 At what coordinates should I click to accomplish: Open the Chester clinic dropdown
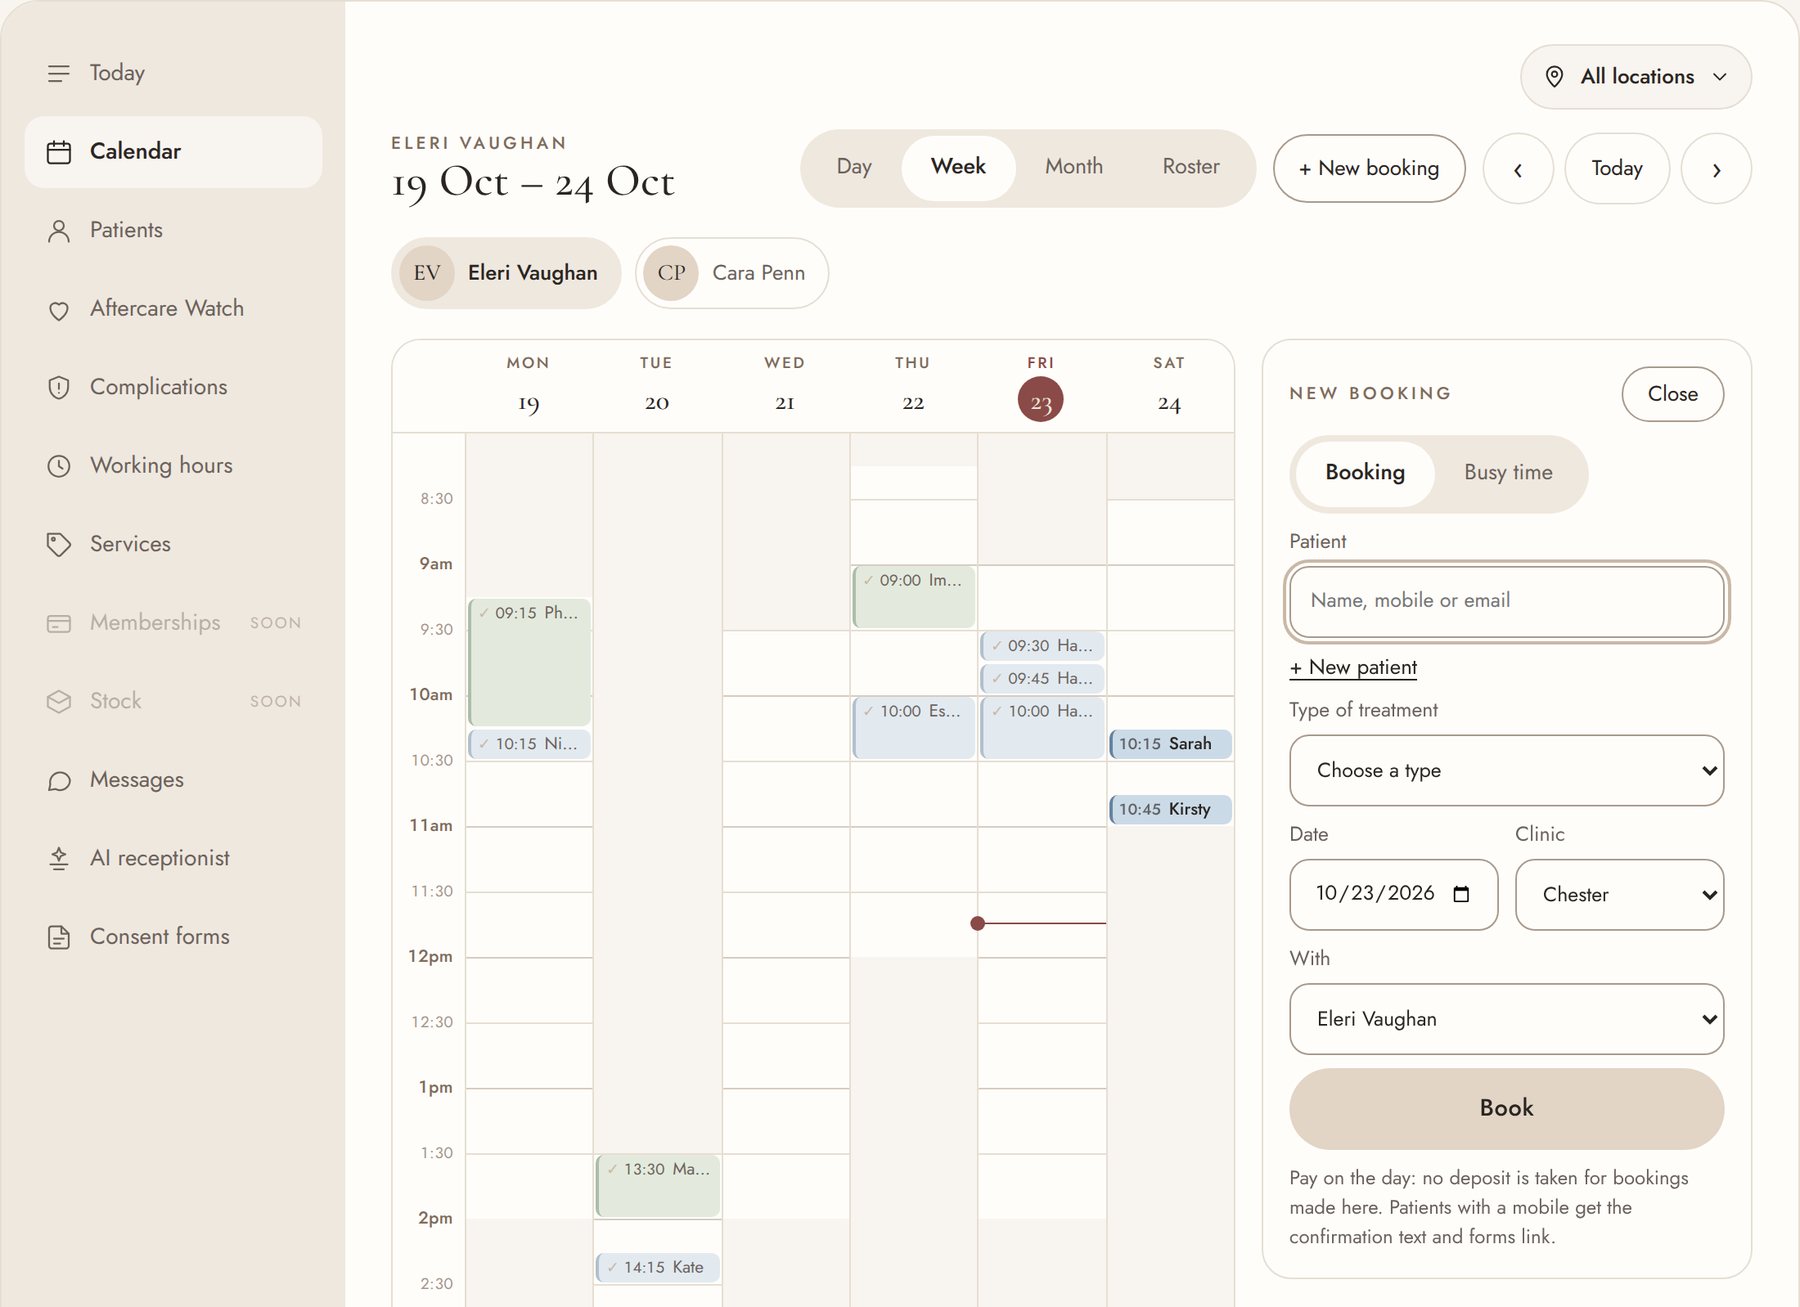(1619, 895)
